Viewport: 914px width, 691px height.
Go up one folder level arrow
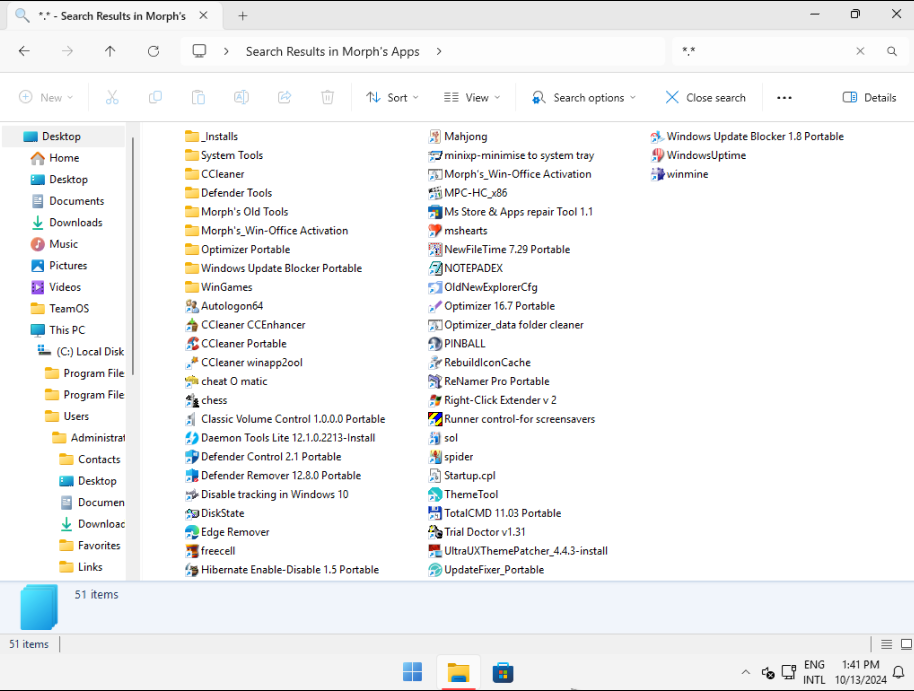[x=110, y=51]
